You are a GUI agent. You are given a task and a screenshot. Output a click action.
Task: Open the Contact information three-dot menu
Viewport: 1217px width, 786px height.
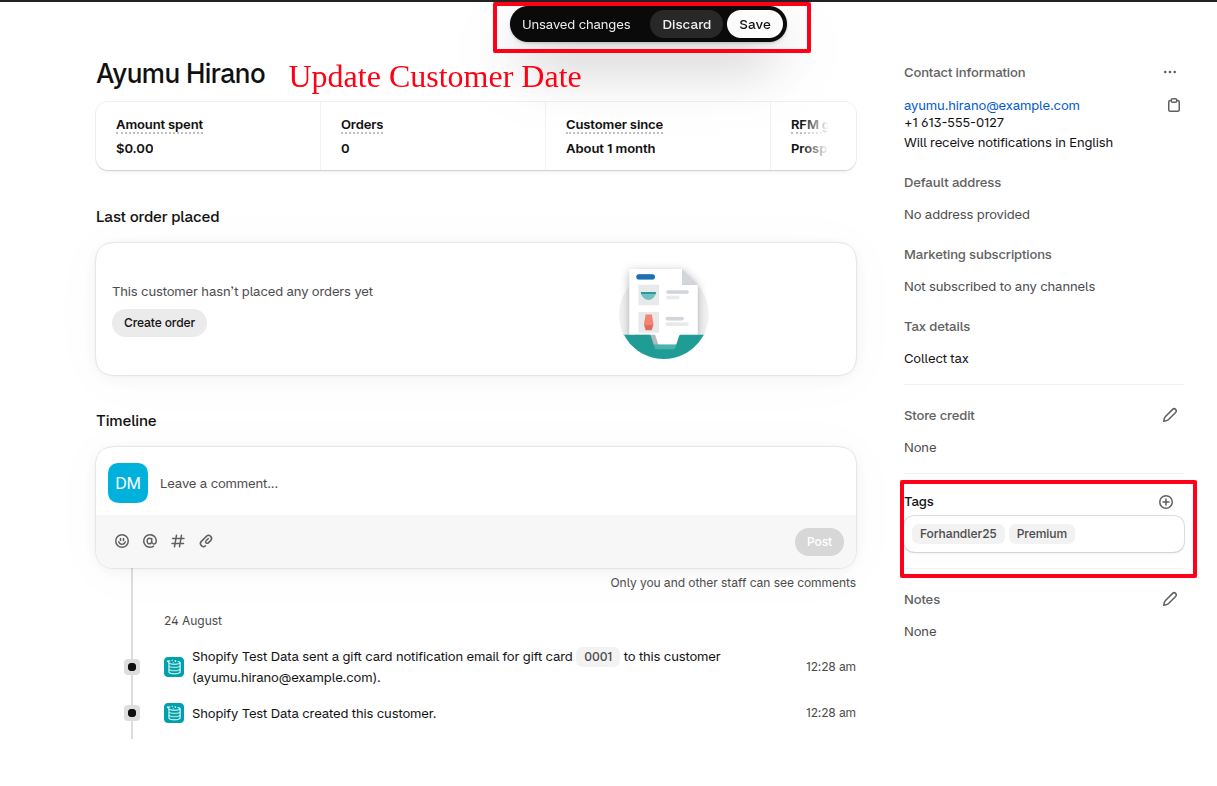click(x=1170, y=72)
